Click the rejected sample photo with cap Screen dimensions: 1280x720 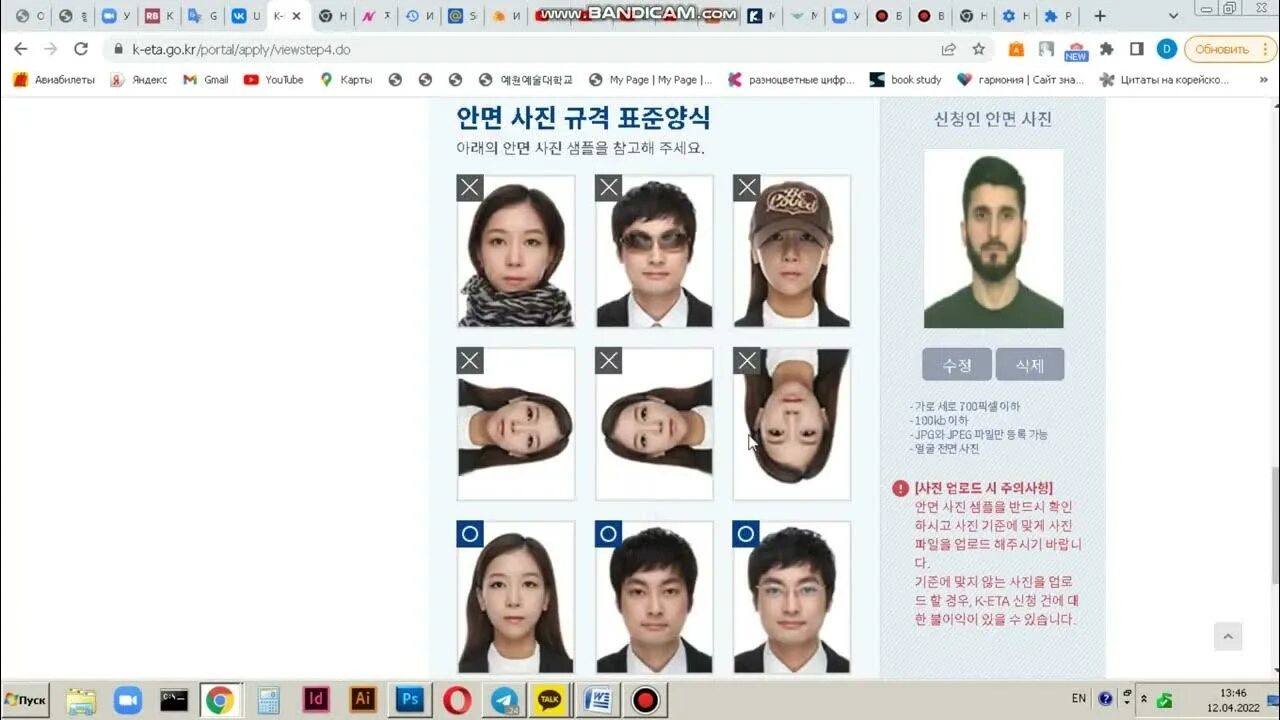[x=792, y=251]
